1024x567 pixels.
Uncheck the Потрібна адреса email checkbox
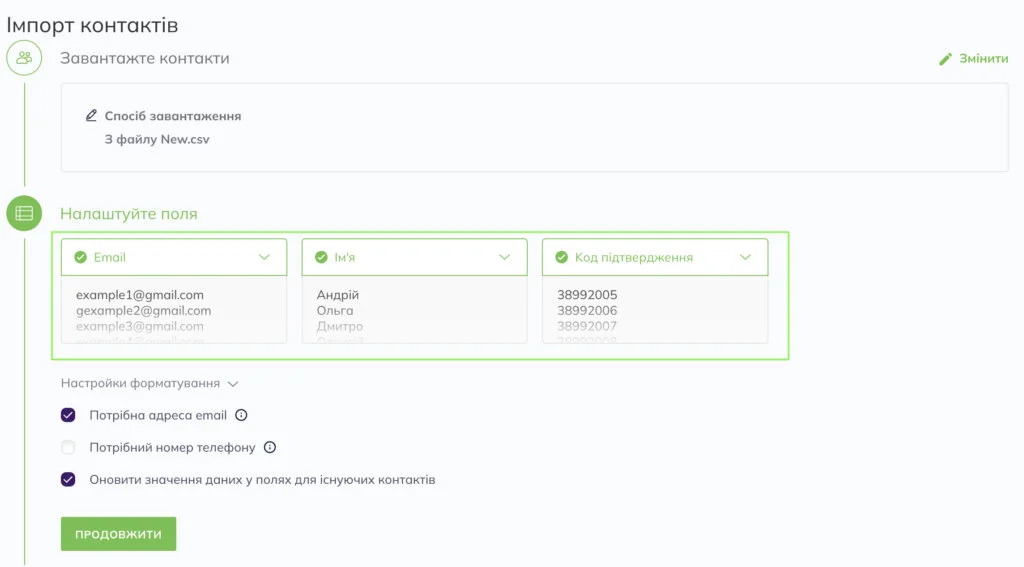68,415
